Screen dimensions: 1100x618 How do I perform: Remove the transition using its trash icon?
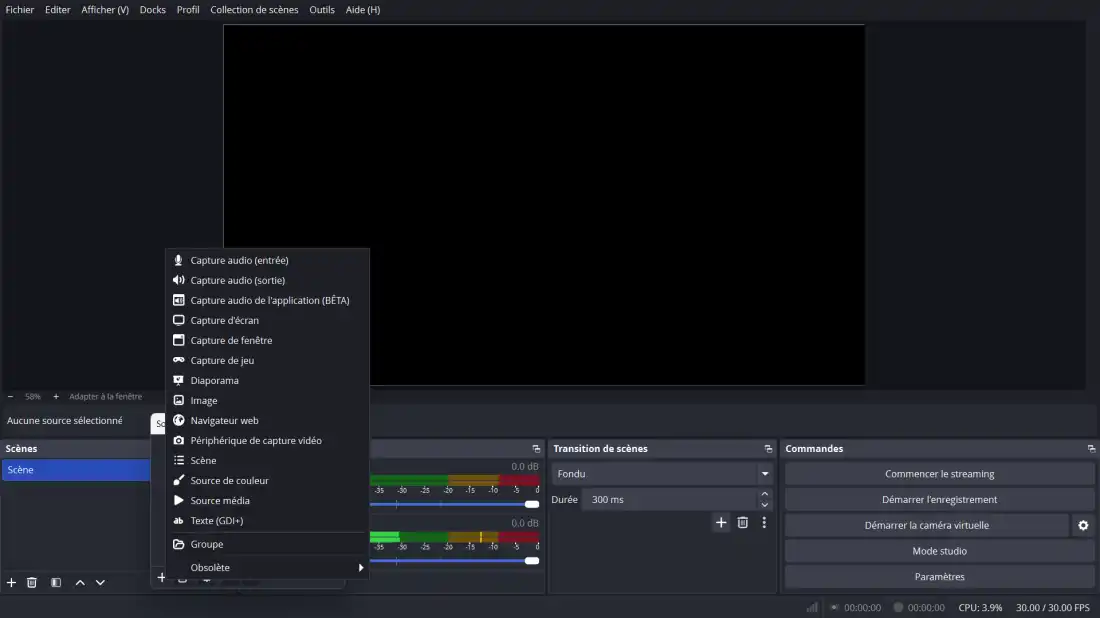click(x=743, y=522)
